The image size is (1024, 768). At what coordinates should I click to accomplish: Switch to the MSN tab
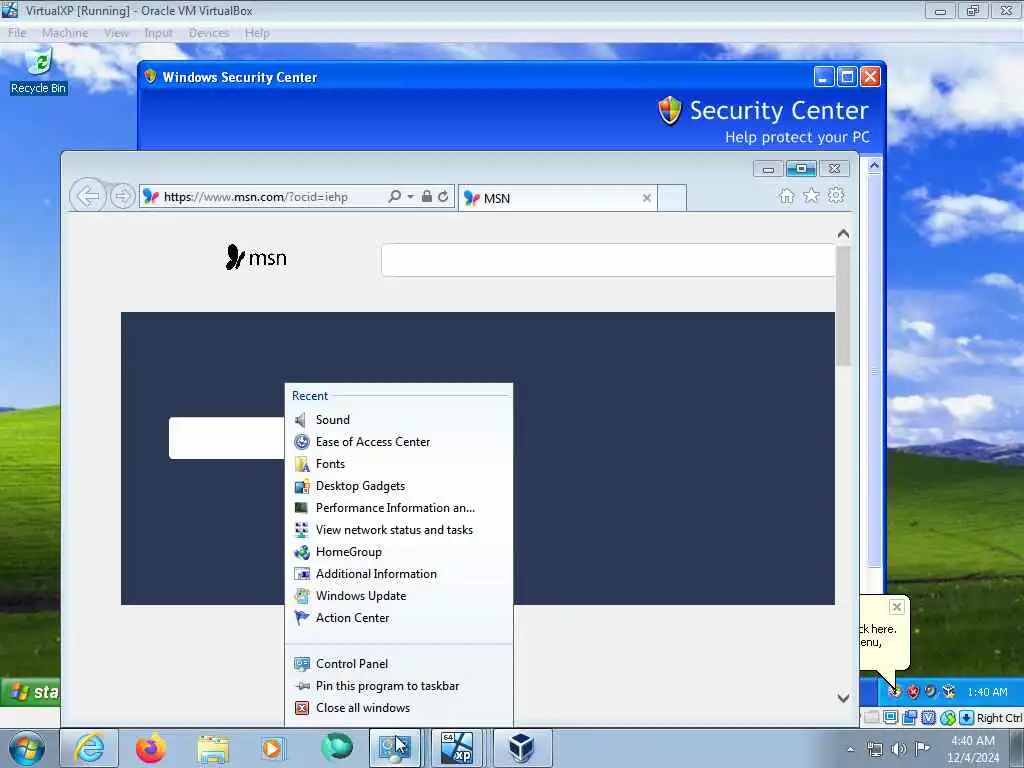[x=558, y=198]
